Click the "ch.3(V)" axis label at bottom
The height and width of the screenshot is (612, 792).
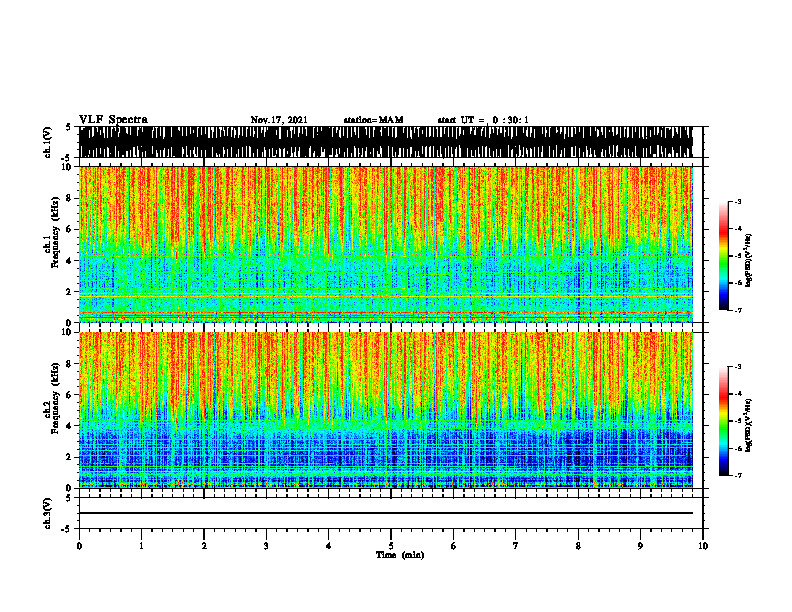click(48, 514)
